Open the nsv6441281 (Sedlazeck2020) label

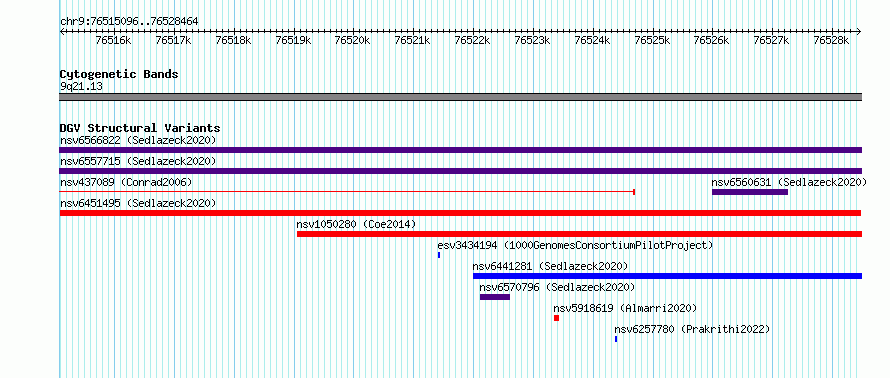pyautogui.click(x=551, y=266)
